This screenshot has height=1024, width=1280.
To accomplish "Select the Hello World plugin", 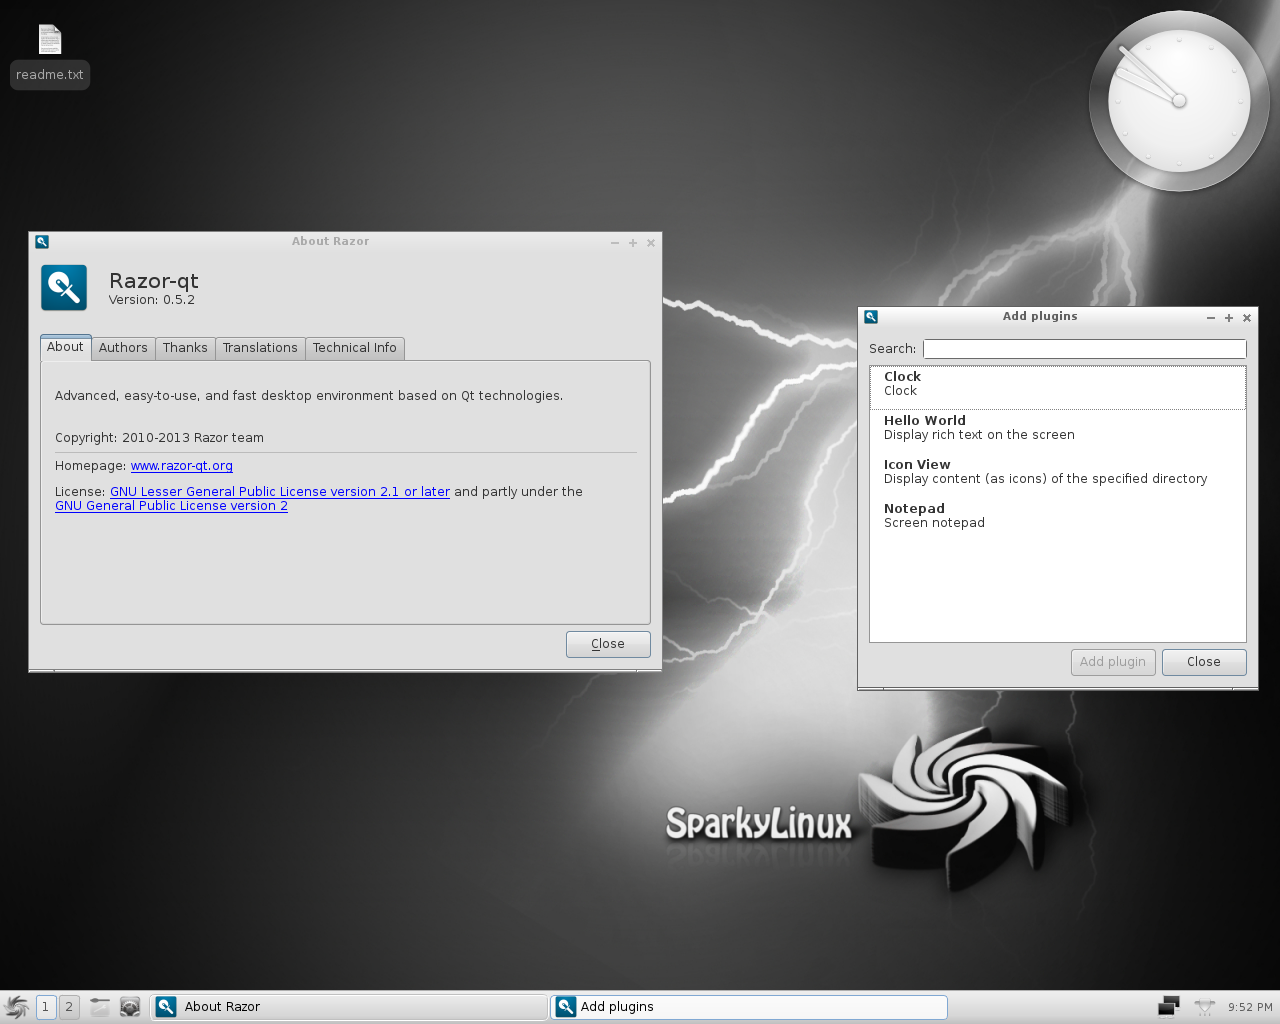I will (x=1058, y=431).
